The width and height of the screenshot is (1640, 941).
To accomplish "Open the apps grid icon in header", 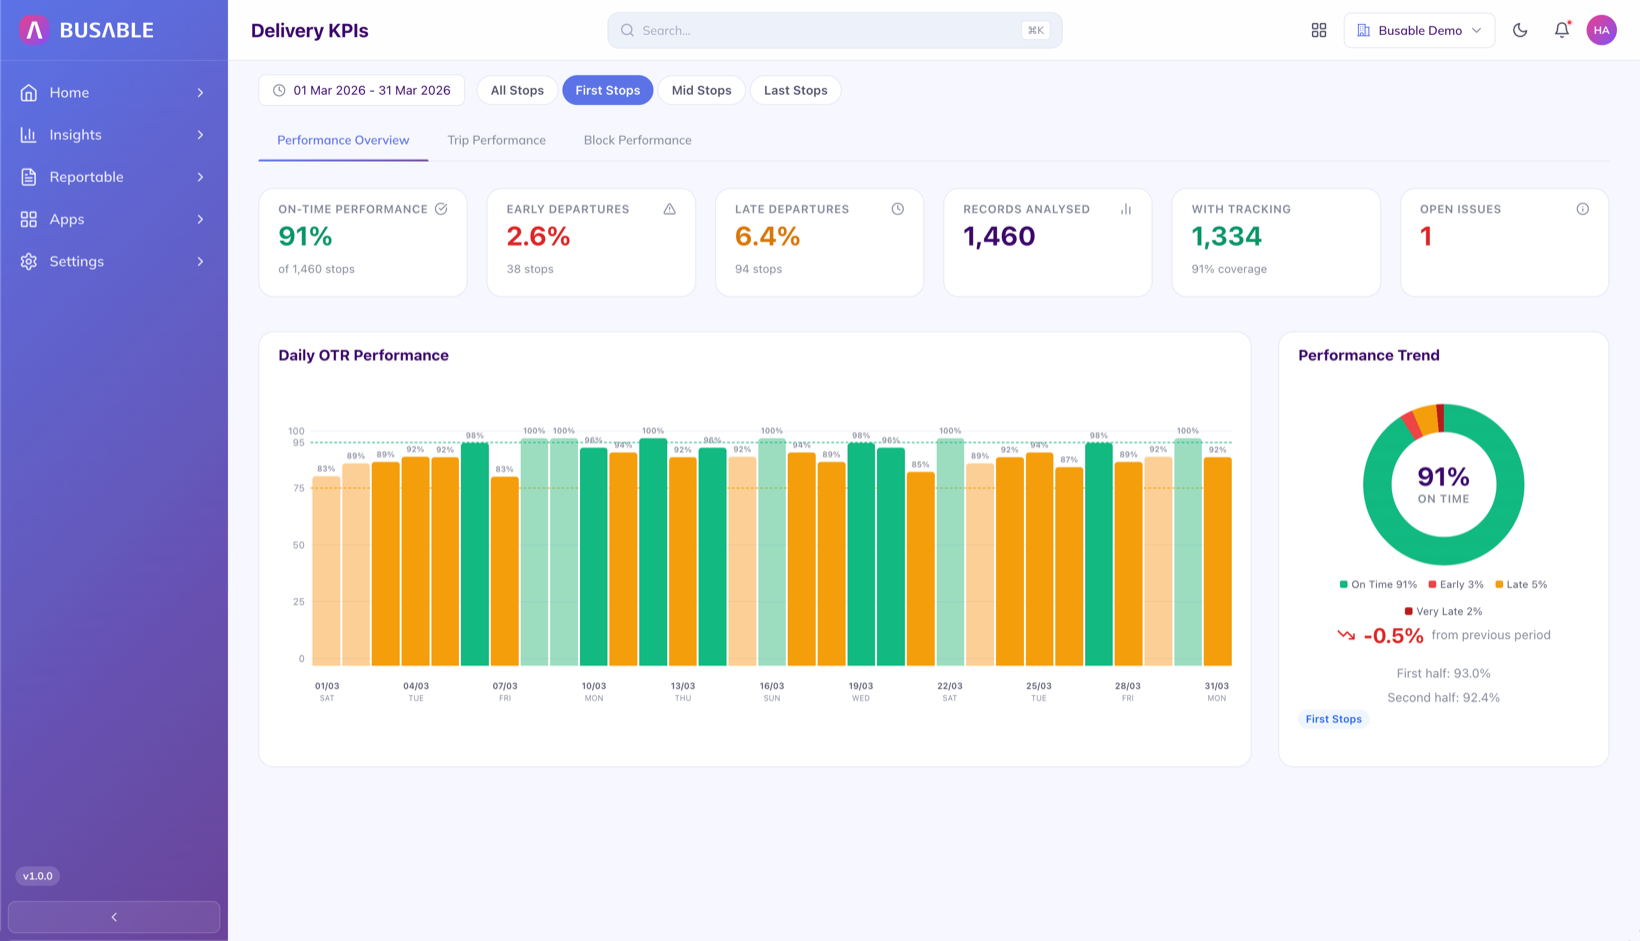I will [x=1319, y=30].
